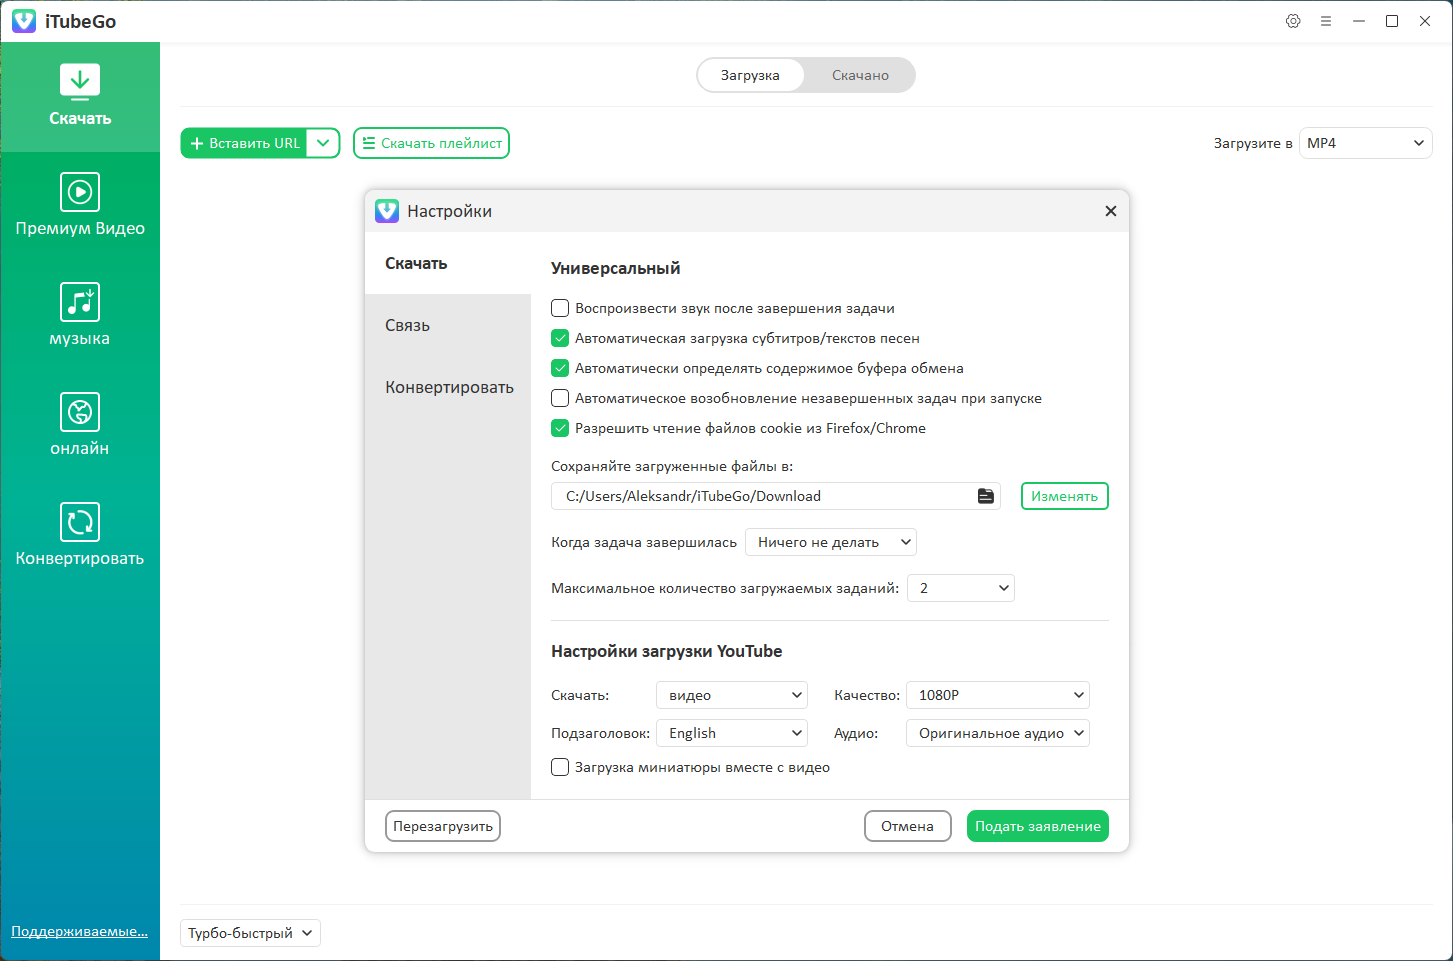Enable playing sound after task completion
Screen dimensions: 1453x961
click(560, 308)
